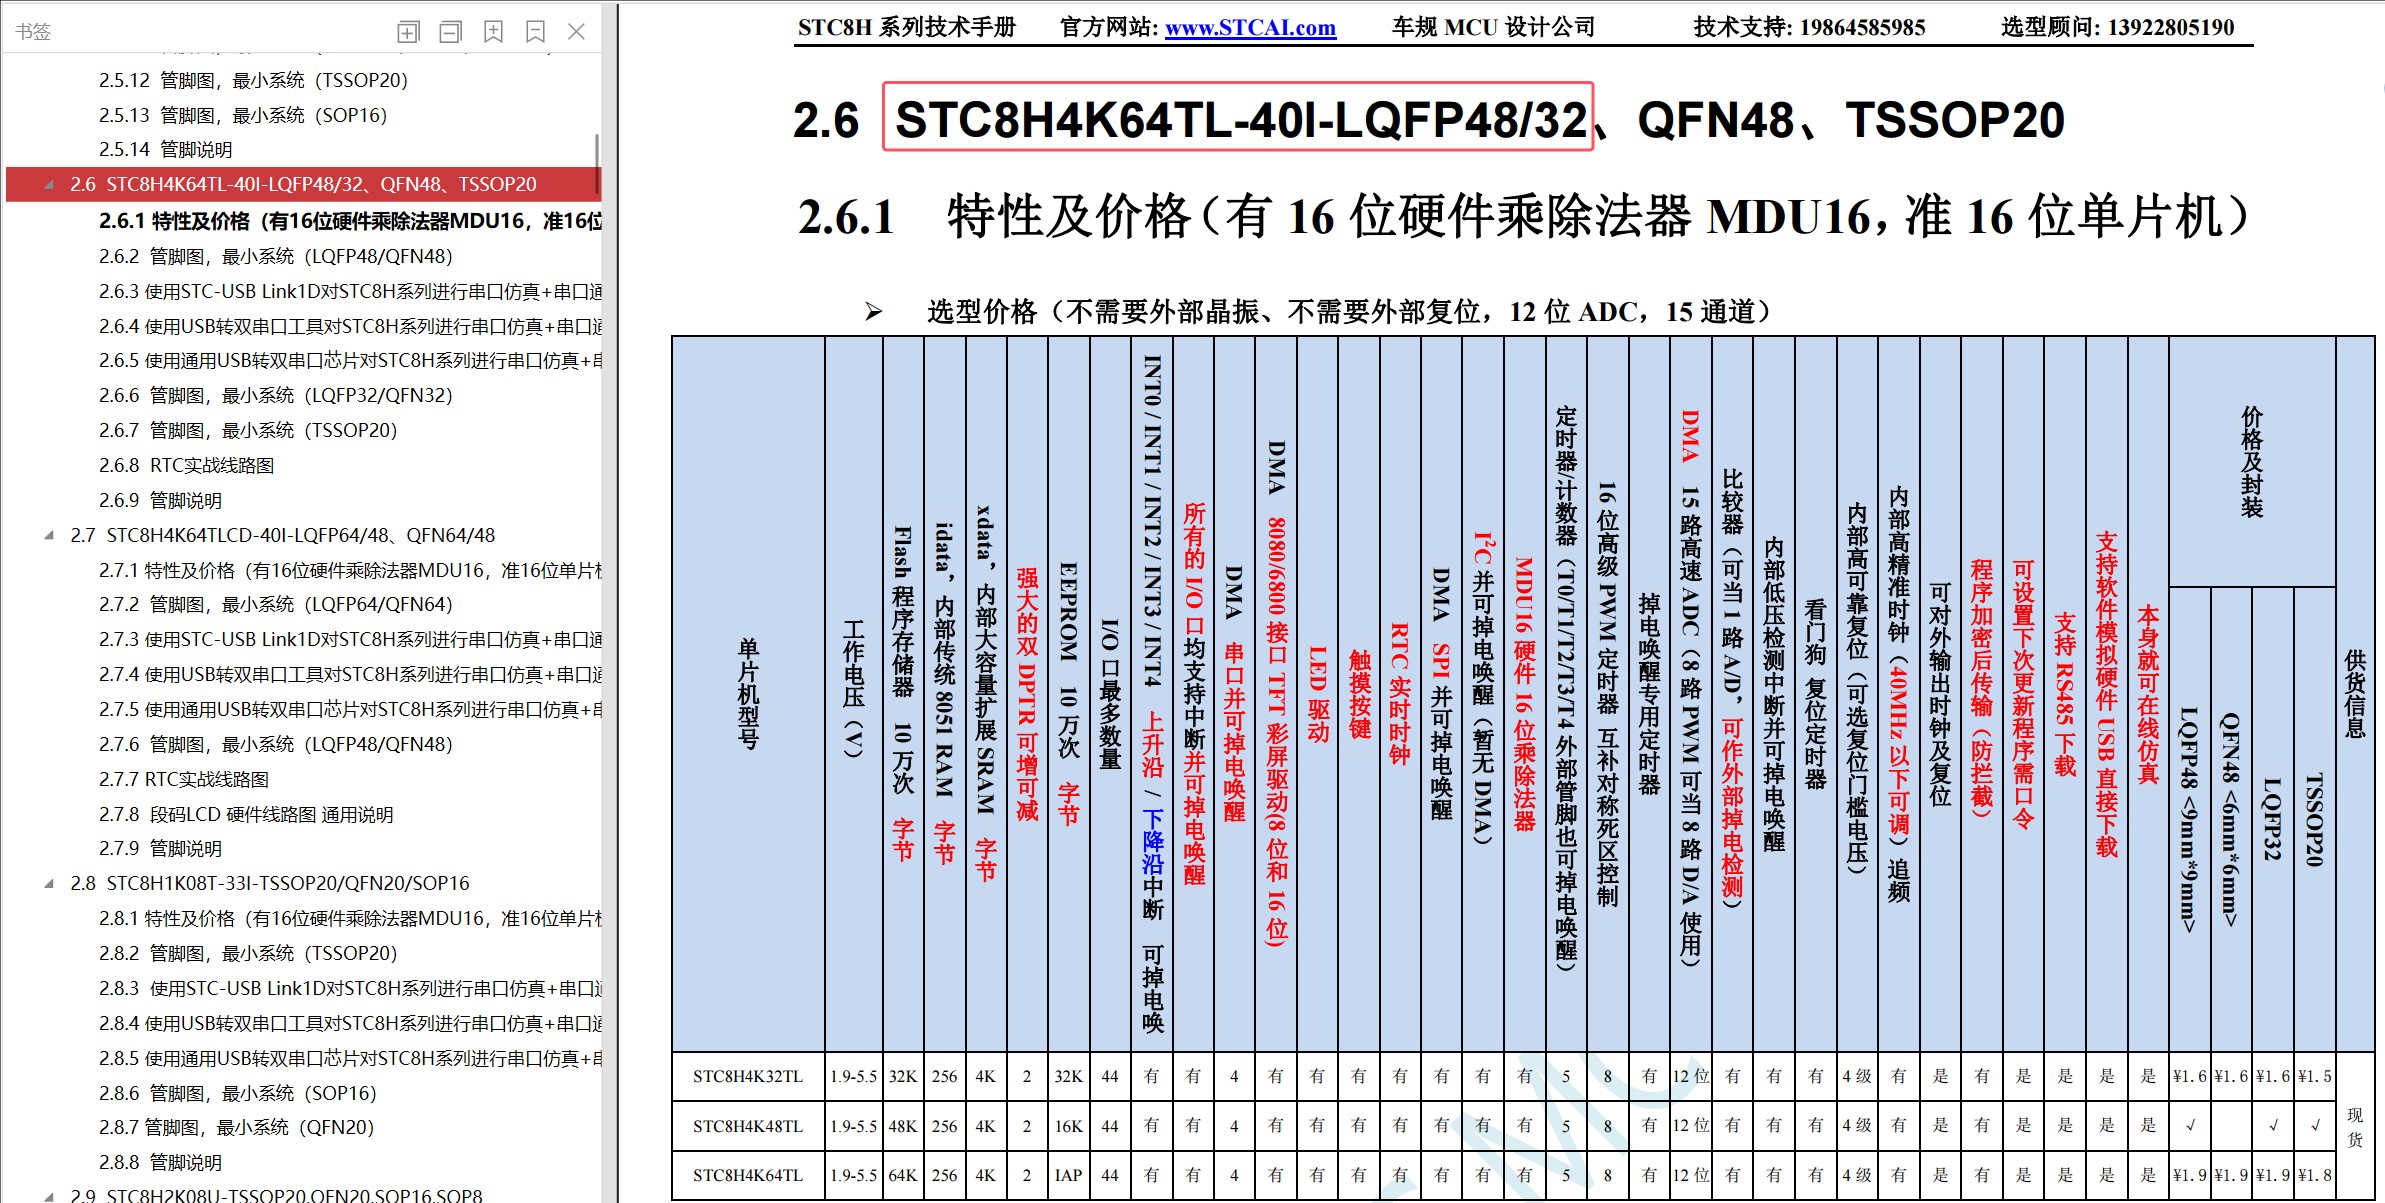This screenshot has width=2385, height=1203.
Task: Click the 32K Flash cell in STC8H4K32TL row
Action: click(x=903, y=1077)
